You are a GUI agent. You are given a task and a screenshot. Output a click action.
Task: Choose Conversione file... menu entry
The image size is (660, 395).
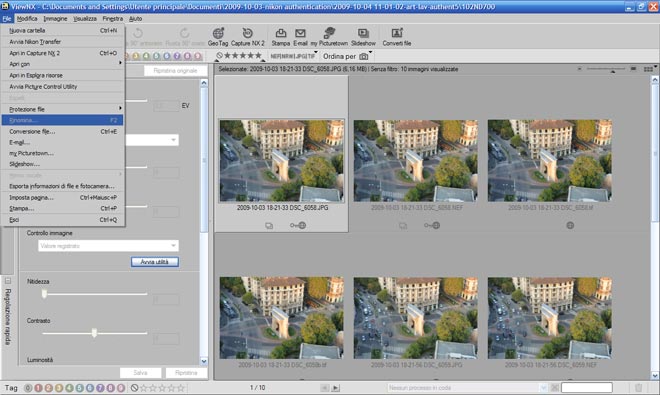(62, 131)
